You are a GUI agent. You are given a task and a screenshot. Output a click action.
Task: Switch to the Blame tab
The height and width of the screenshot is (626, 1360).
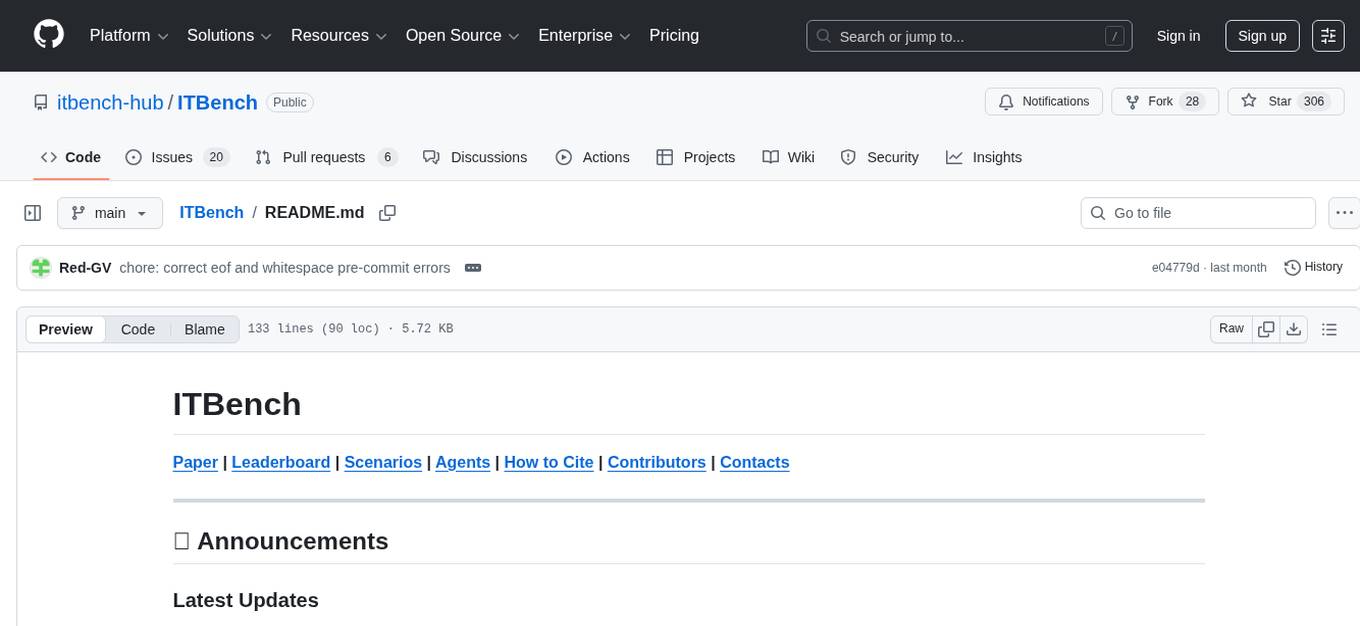click(204, 329)
